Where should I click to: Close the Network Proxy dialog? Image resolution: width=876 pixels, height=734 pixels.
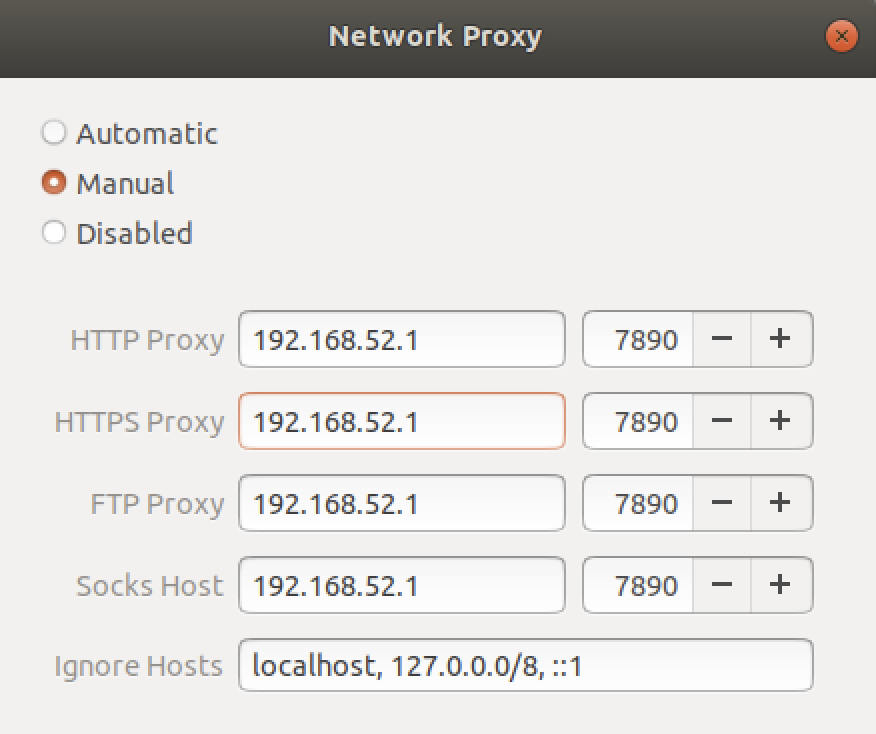click(x=841, y=37)
